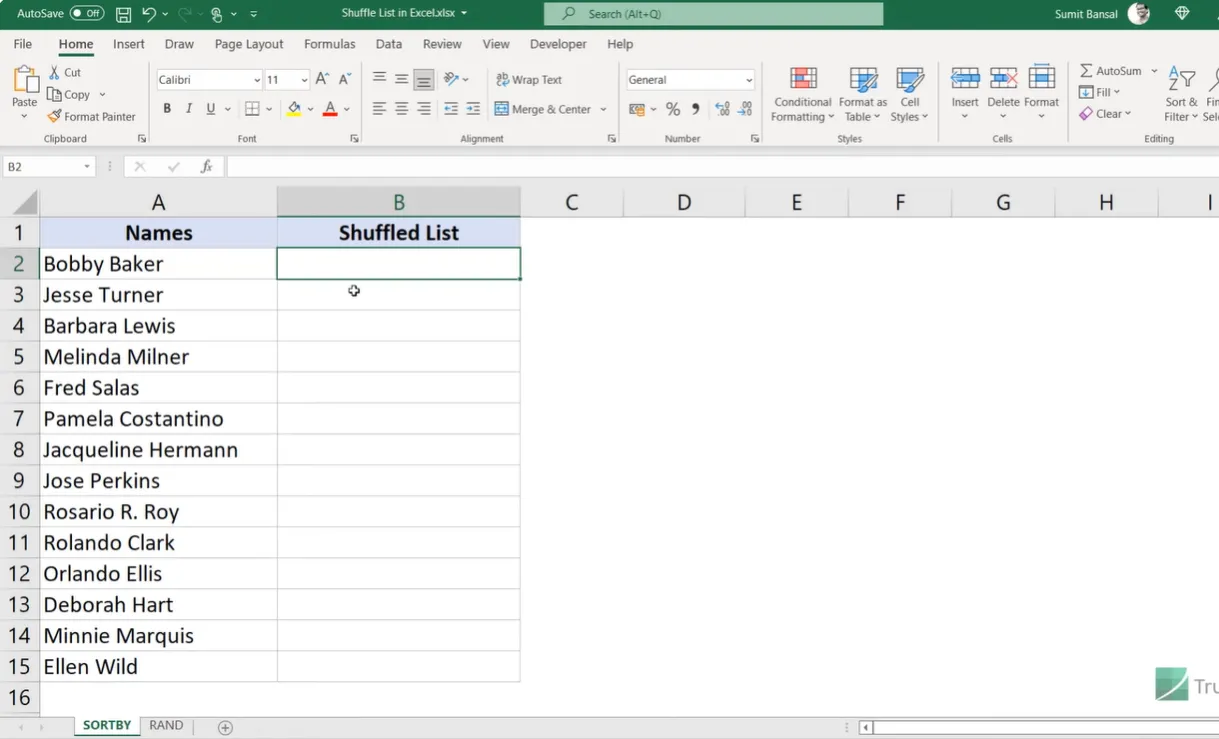Viewport: 1219px width, 739px height.
Task: Click the Center align icon
Action: coord(401,109)
